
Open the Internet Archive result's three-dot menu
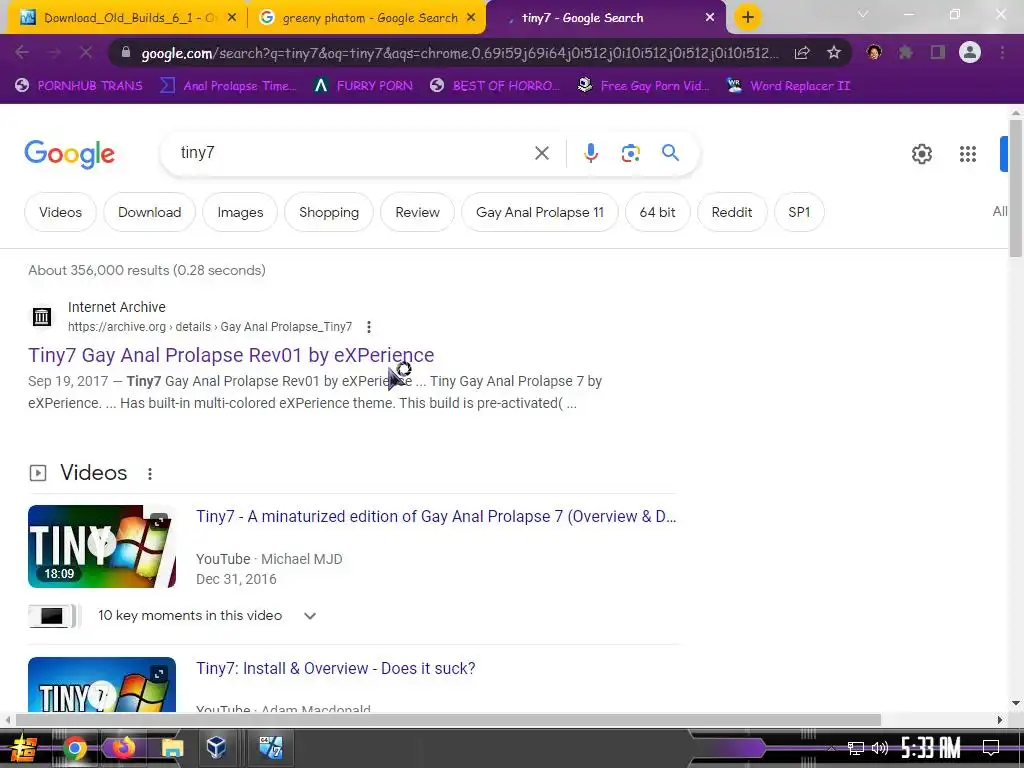(x=369, y=327)
